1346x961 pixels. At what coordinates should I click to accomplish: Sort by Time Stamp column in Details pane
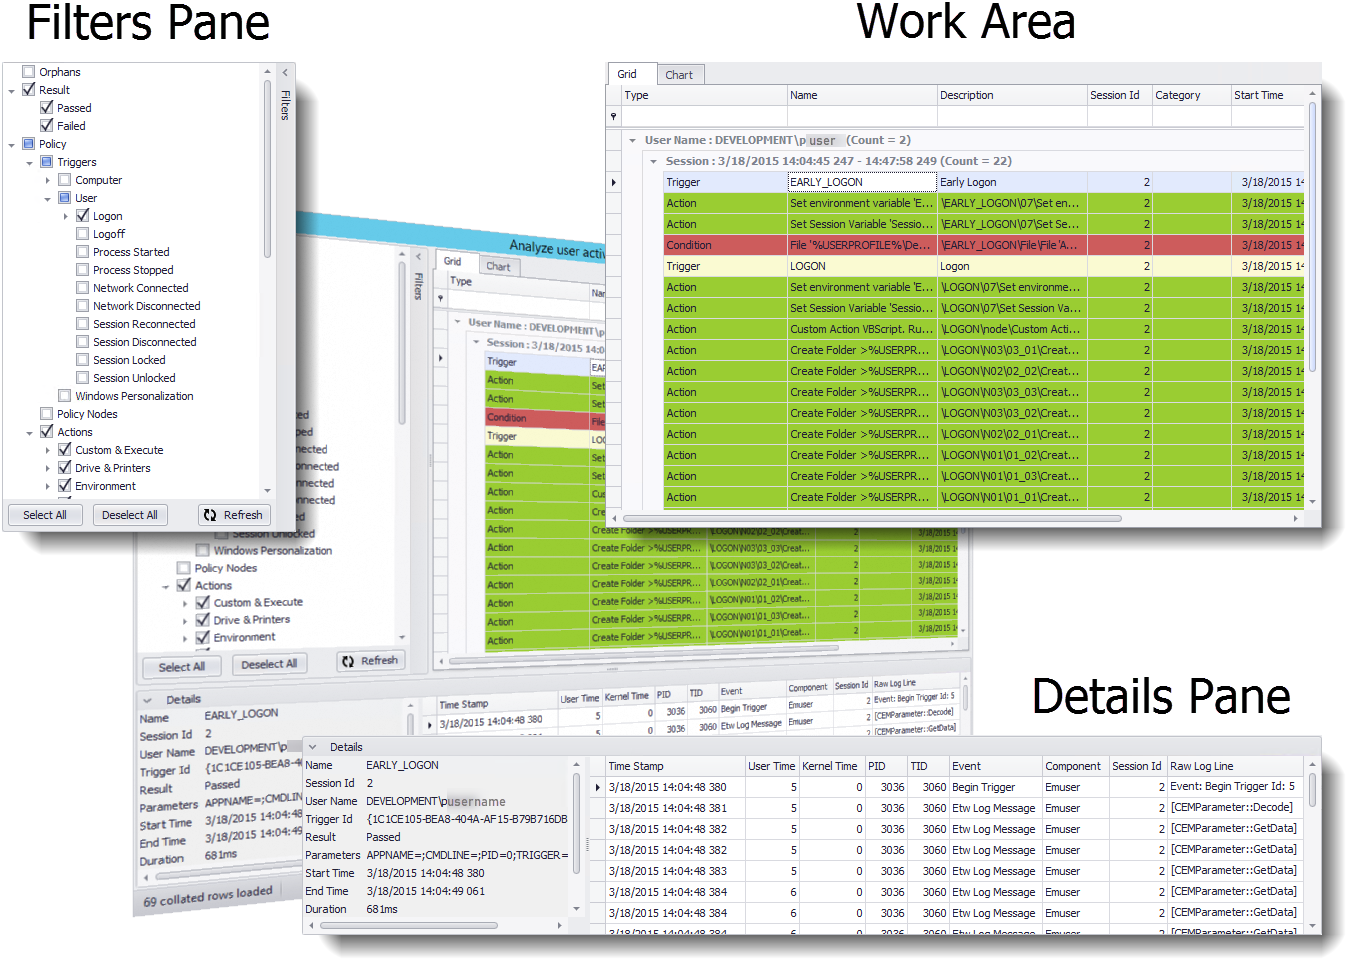[675, 766]
